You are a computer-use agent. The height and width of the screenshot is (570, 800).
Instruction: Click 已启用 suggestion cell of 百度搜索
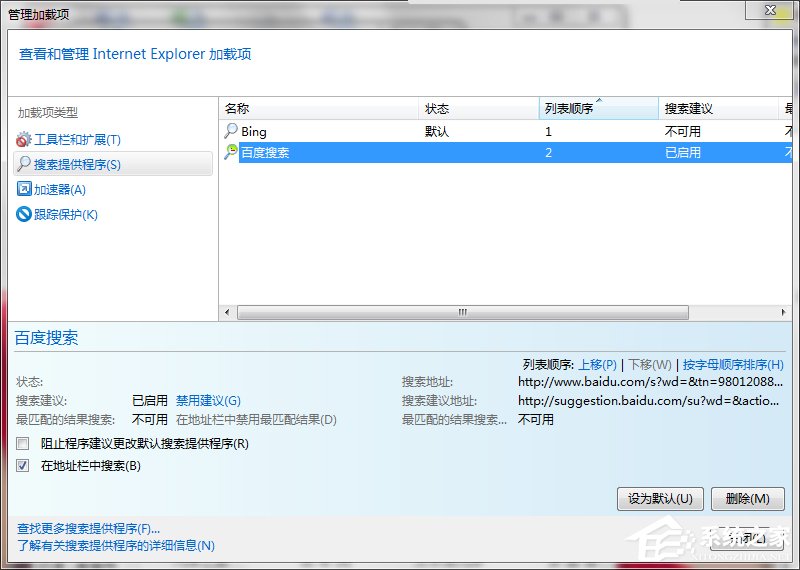[x=683, y=153]
